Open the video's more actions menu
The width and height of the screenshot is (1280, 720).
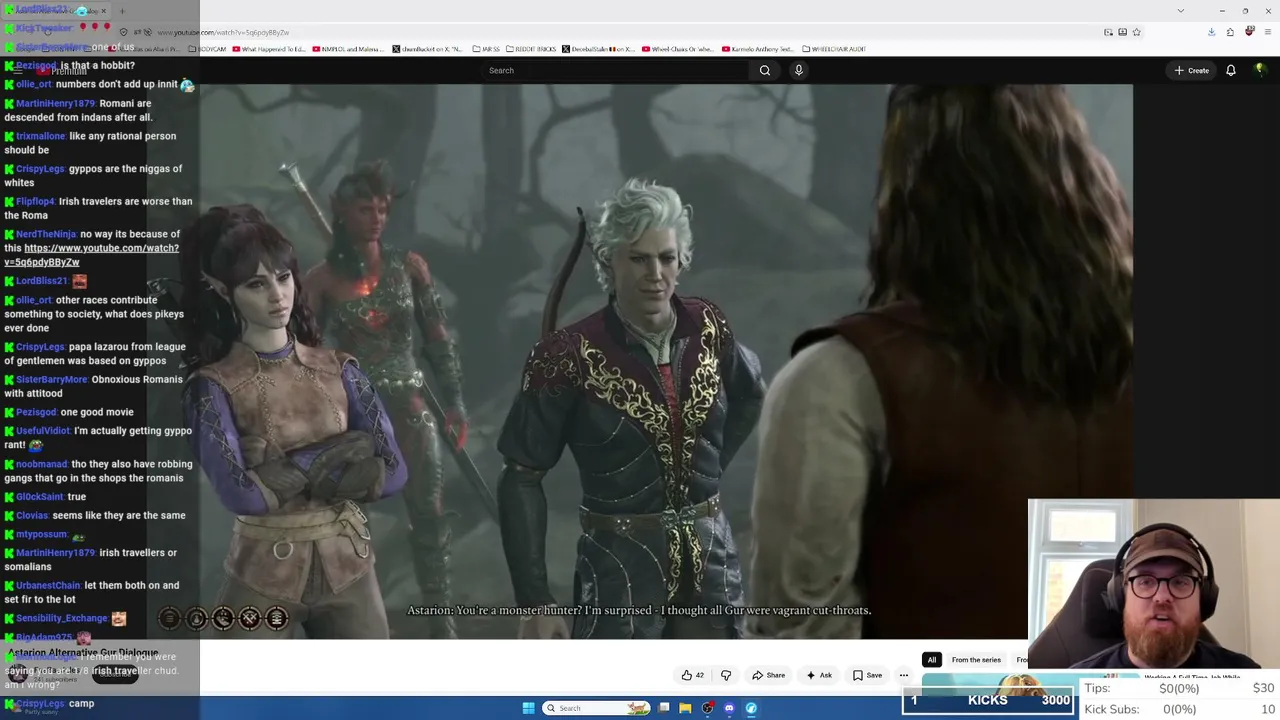[903, 675]
